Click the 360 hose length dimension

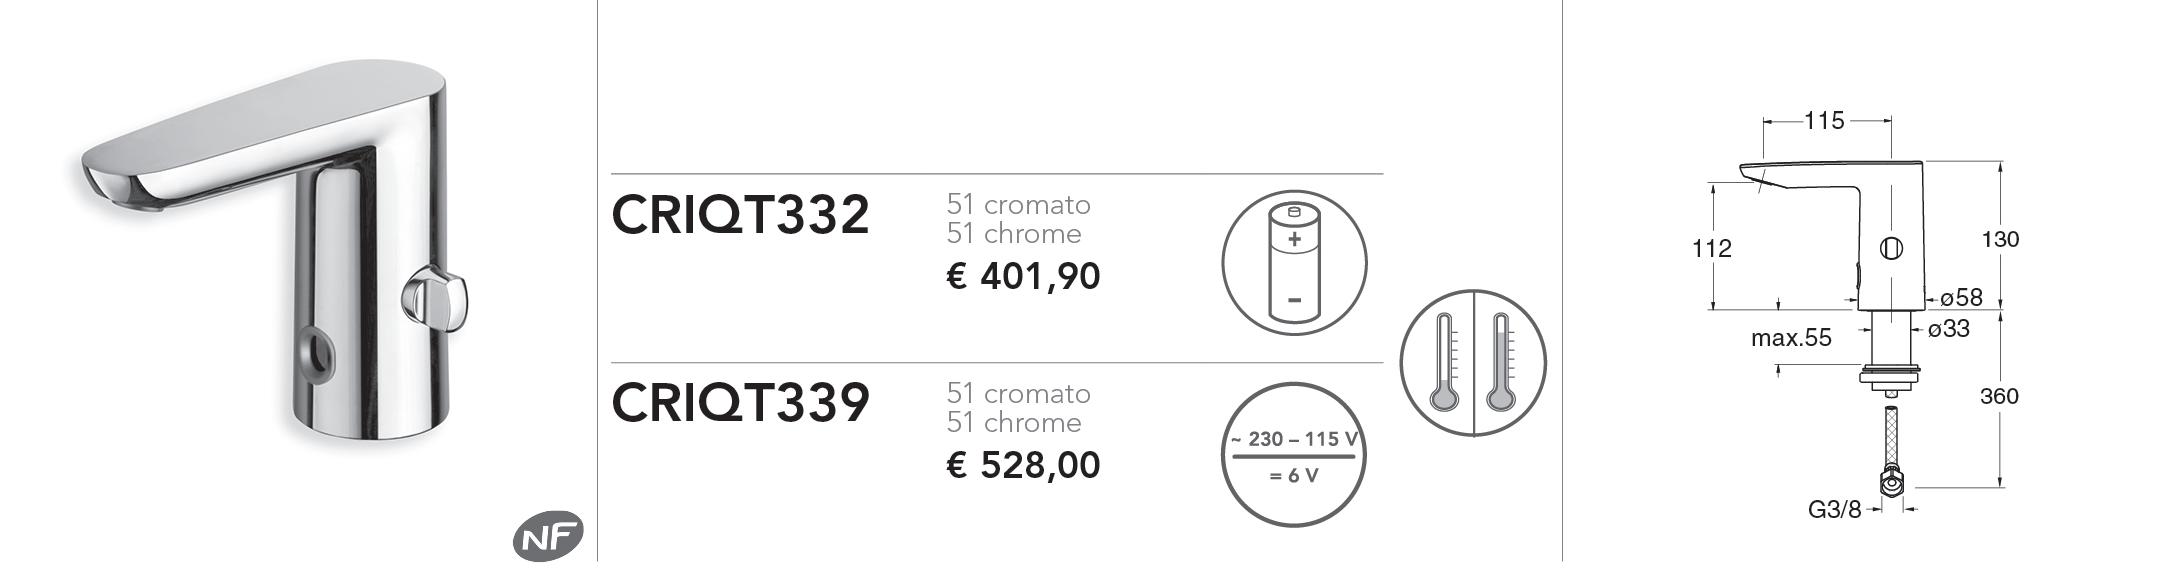pos(1999,396)
